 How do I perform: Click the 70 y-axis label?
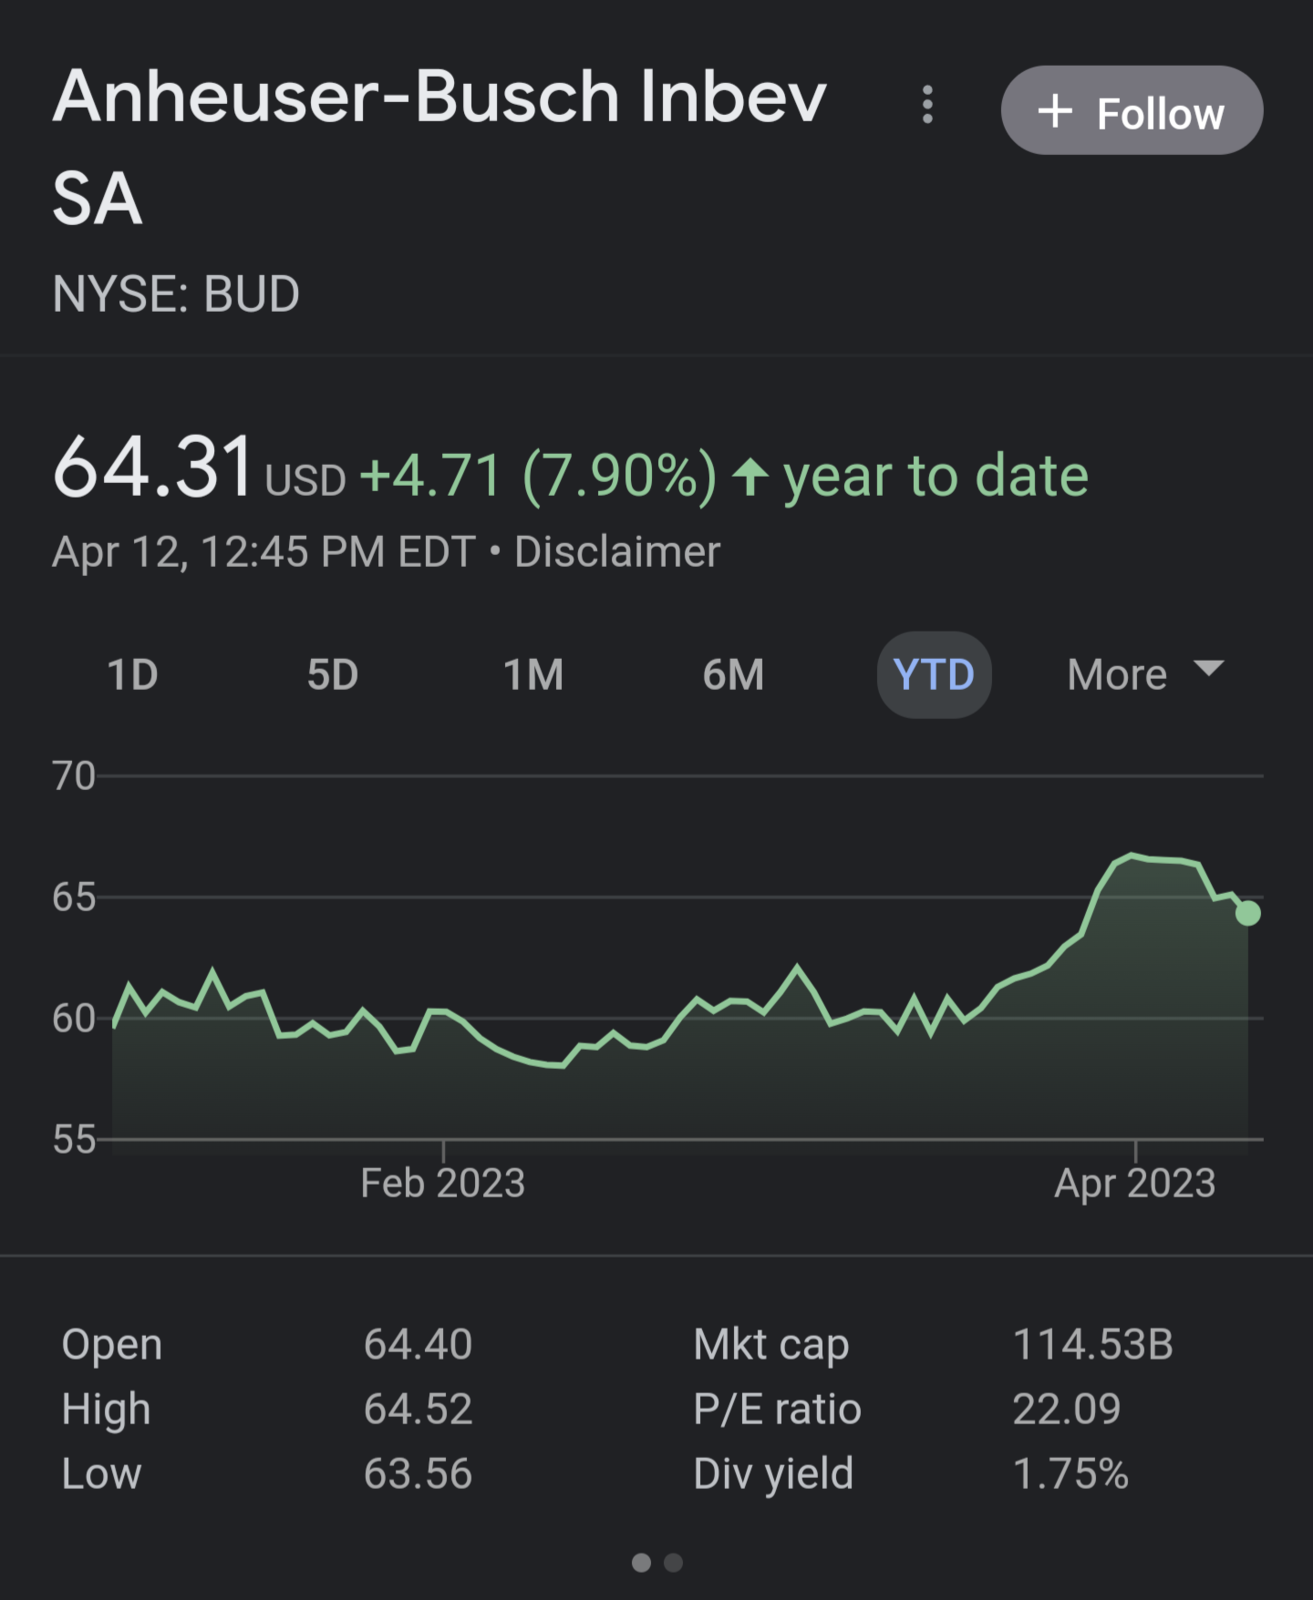pos(74,776)
